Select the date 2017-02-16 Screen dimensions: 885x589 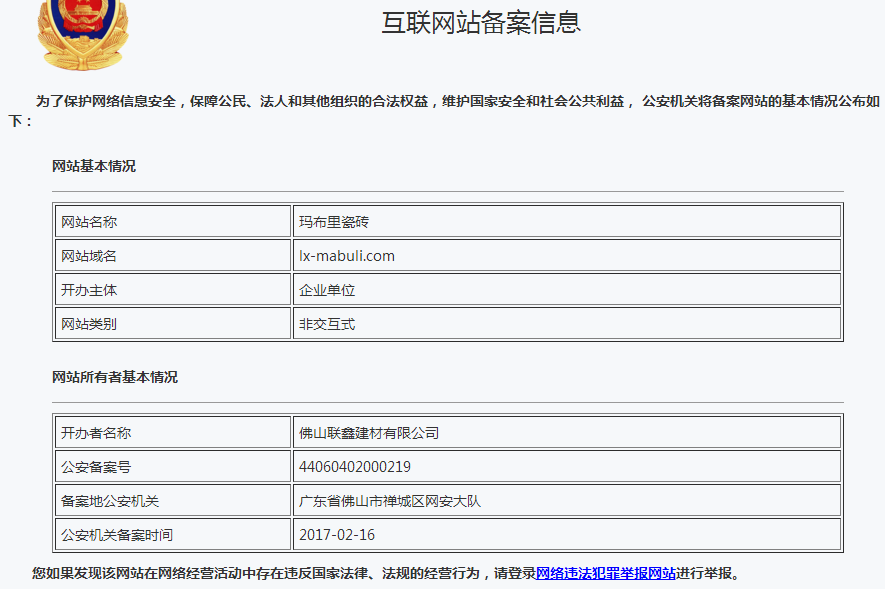point(337,535)
